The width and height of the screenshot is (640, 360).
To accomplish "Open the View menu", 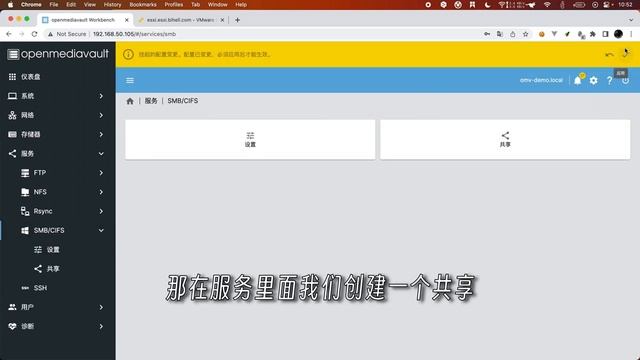I will click(89, 4).
